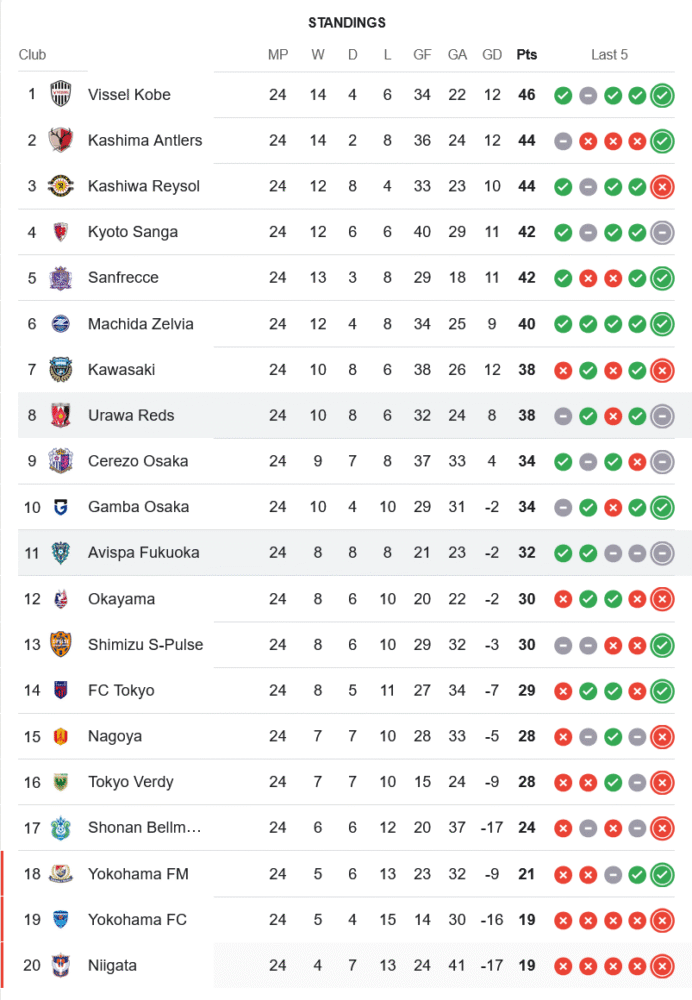692x1000 pixels.
Task: Click Vissel Kobe's latest match win indicator
Action: (661, 95)
